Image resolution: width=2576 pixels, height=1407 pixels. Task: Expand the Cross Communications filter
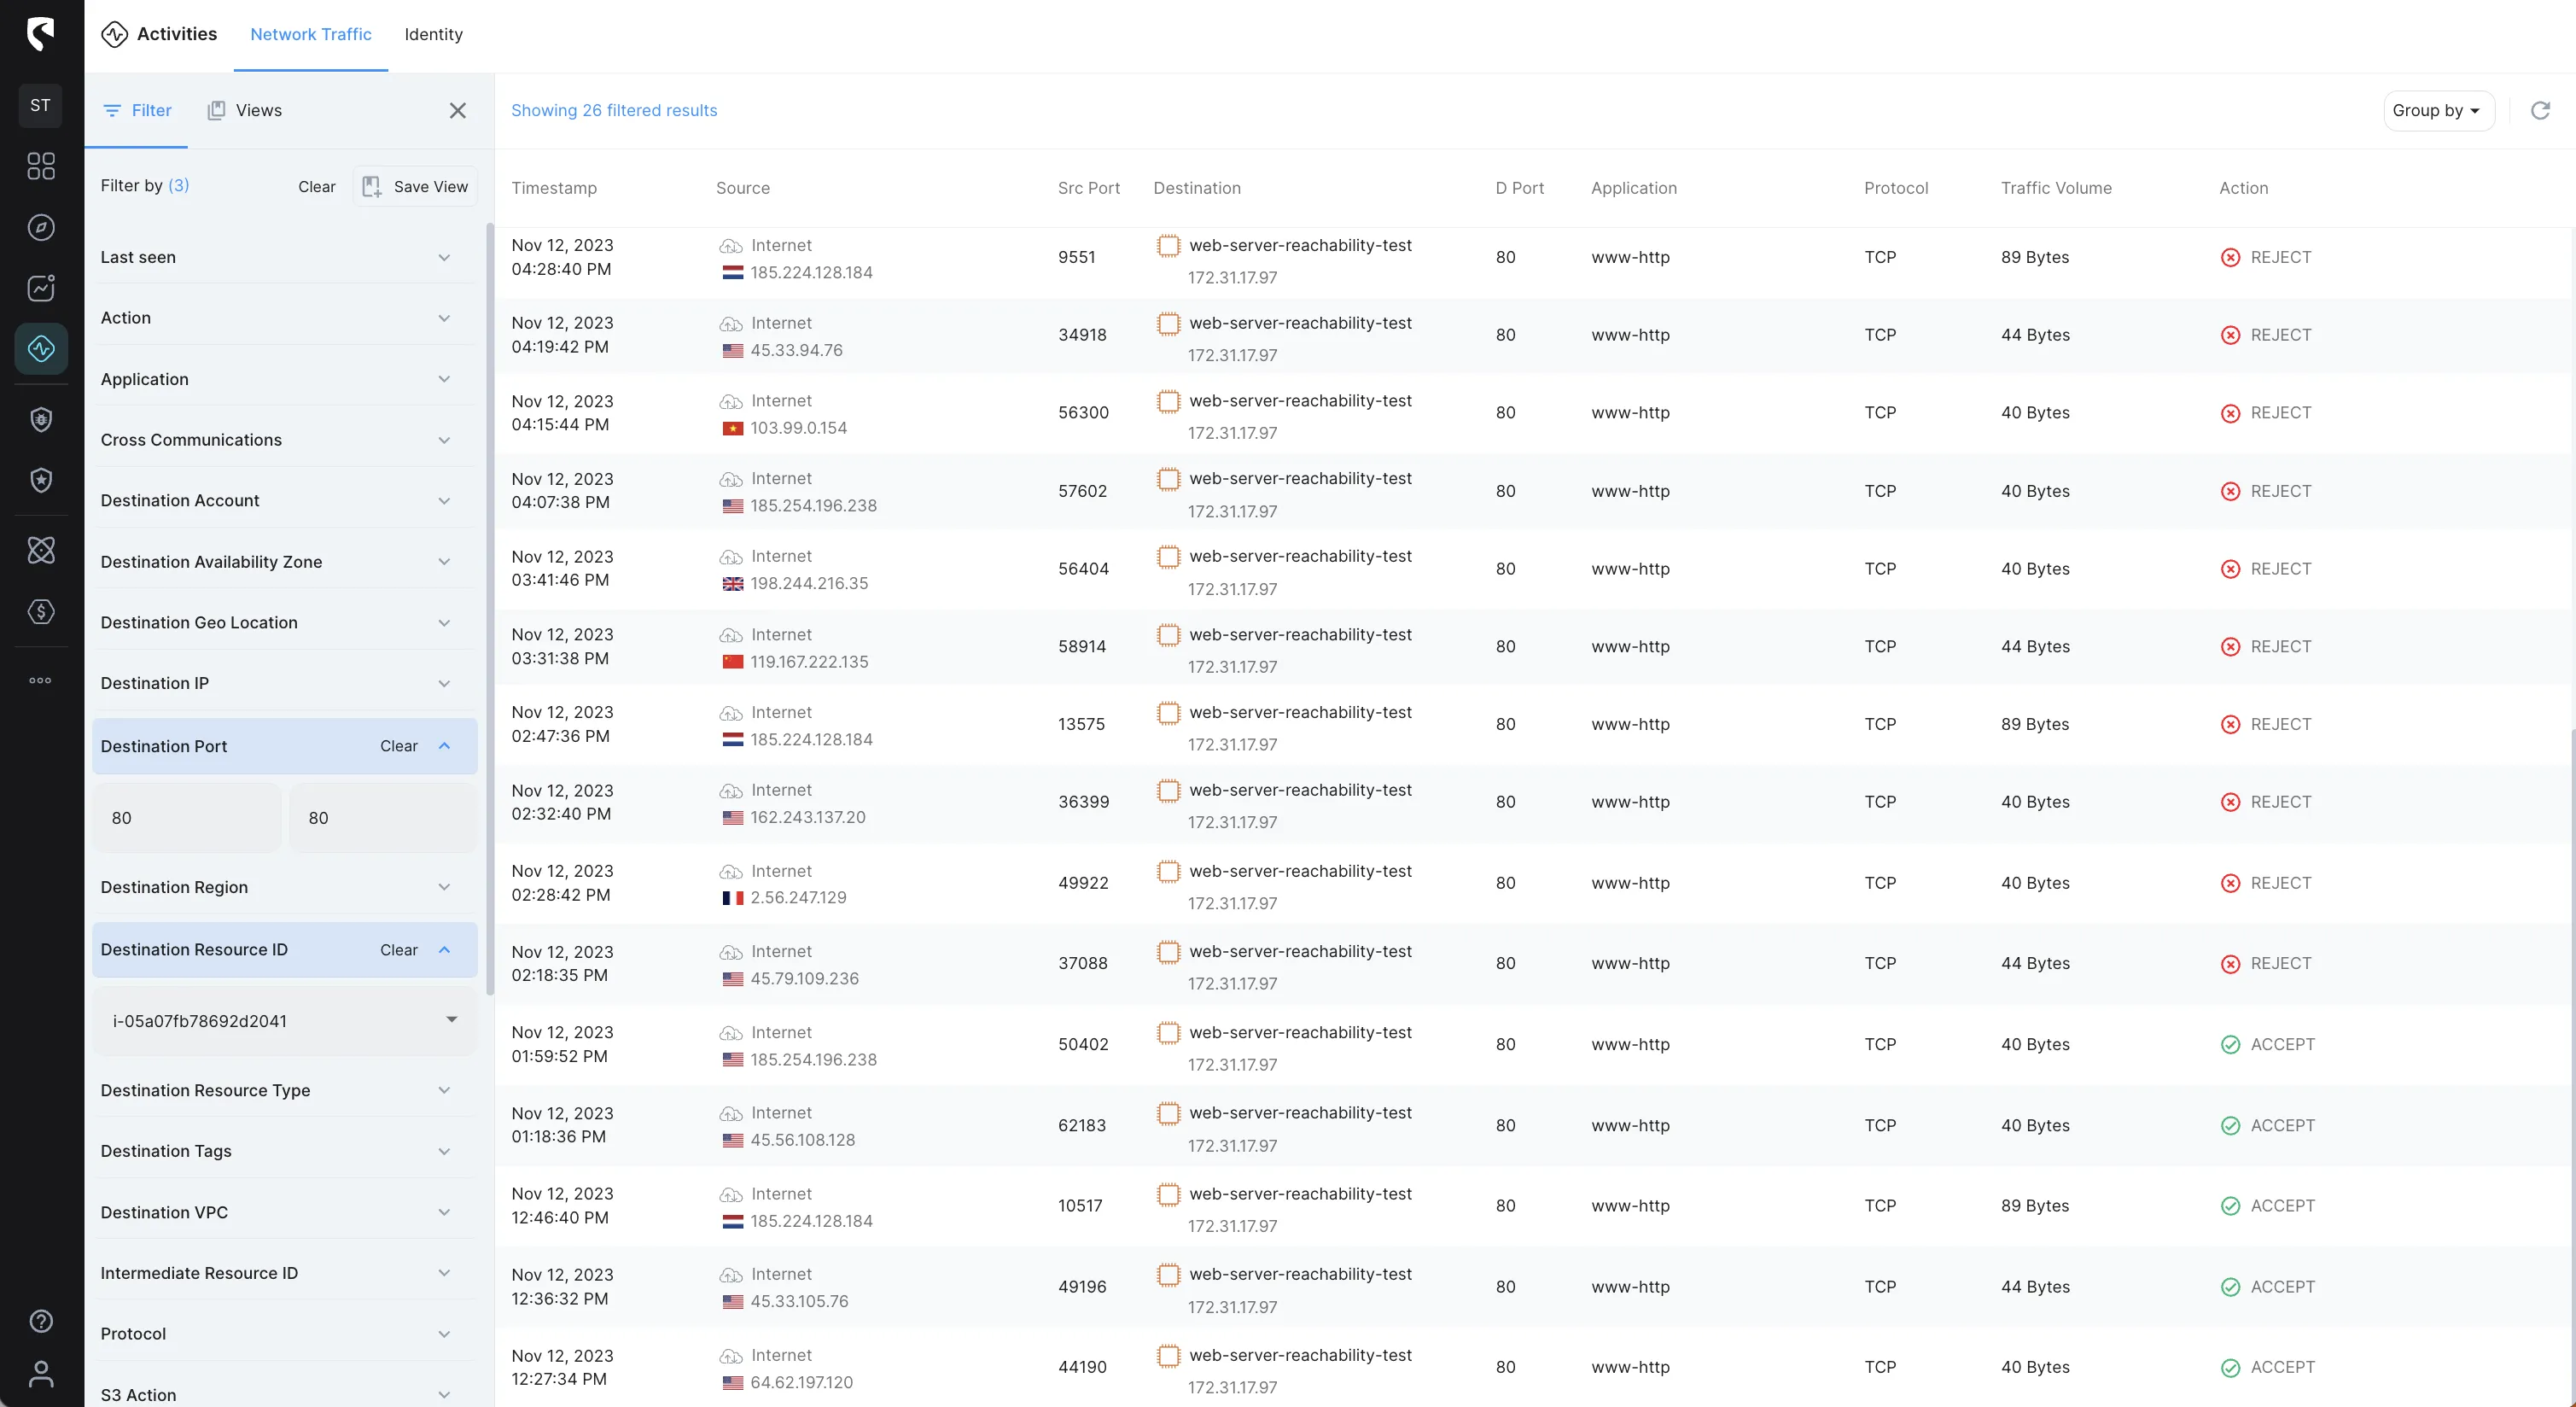click(x=284, y=440)
